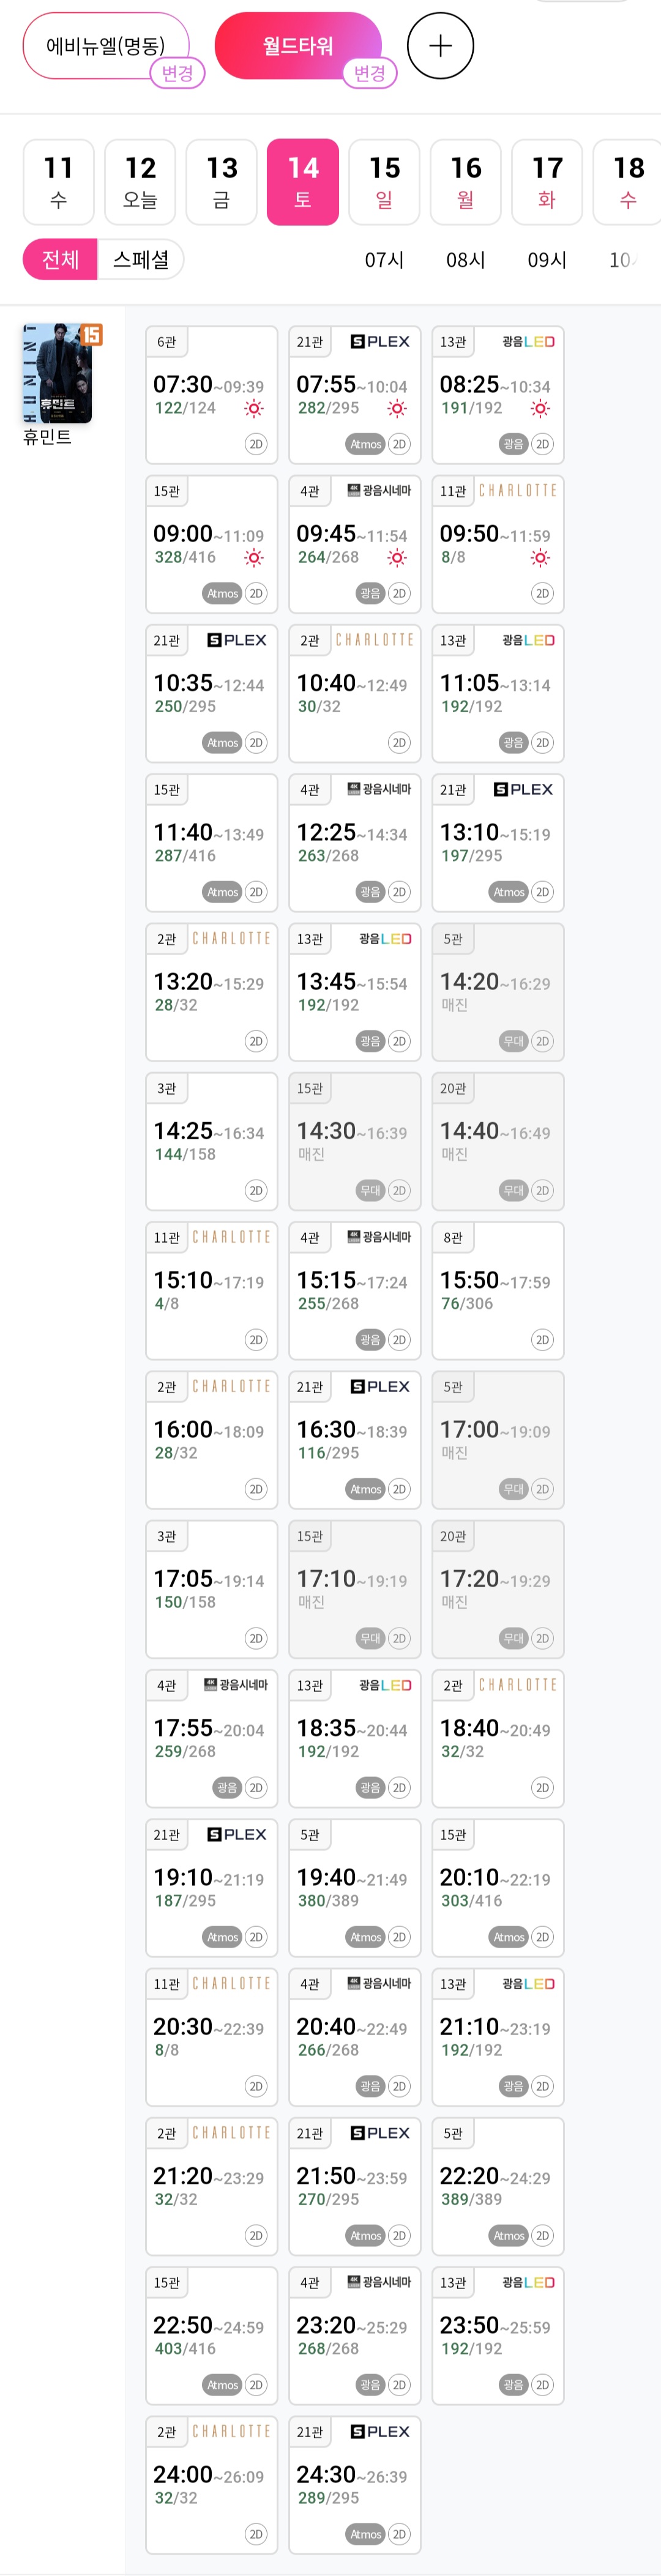Click the 광음LED logo on the 08:25 showtime

tap(528, 342)
